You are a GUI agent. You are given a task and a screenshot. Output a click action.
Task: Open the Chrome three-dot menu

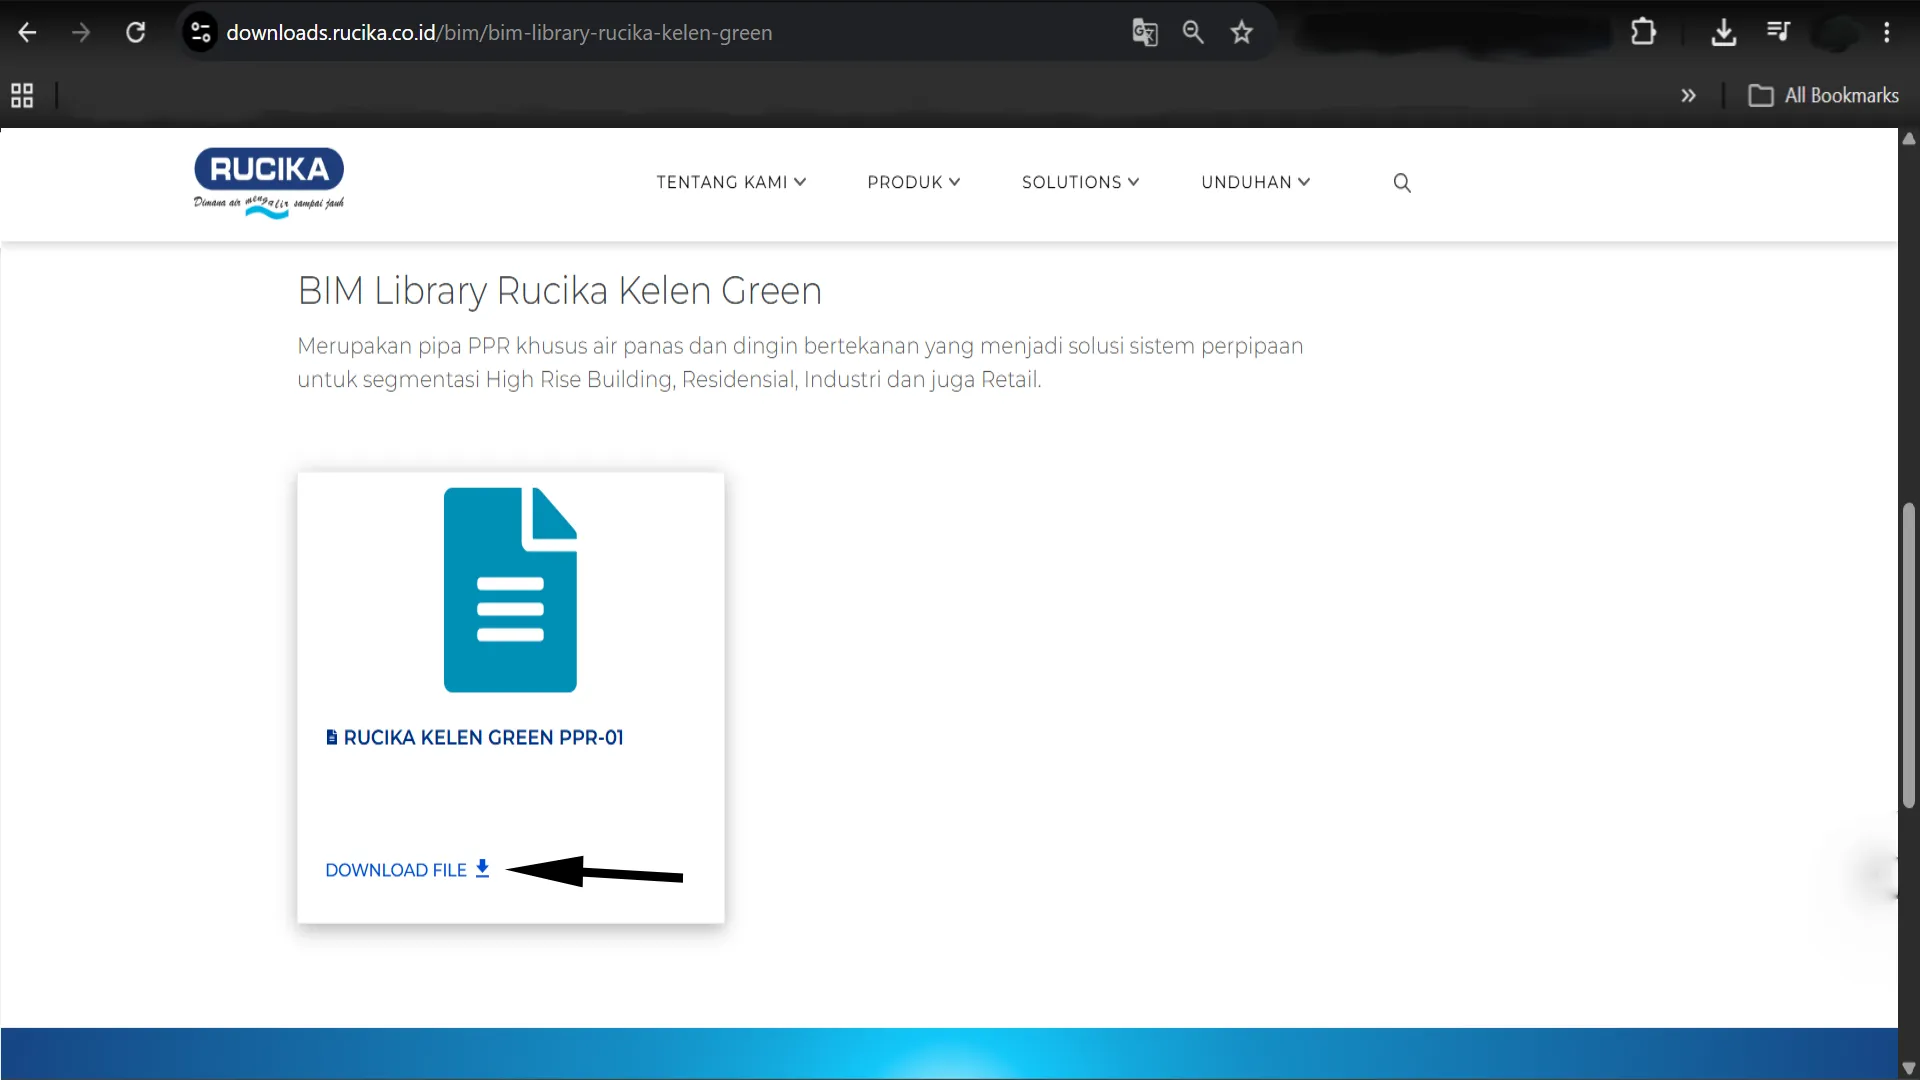[x=1887, y=33]
